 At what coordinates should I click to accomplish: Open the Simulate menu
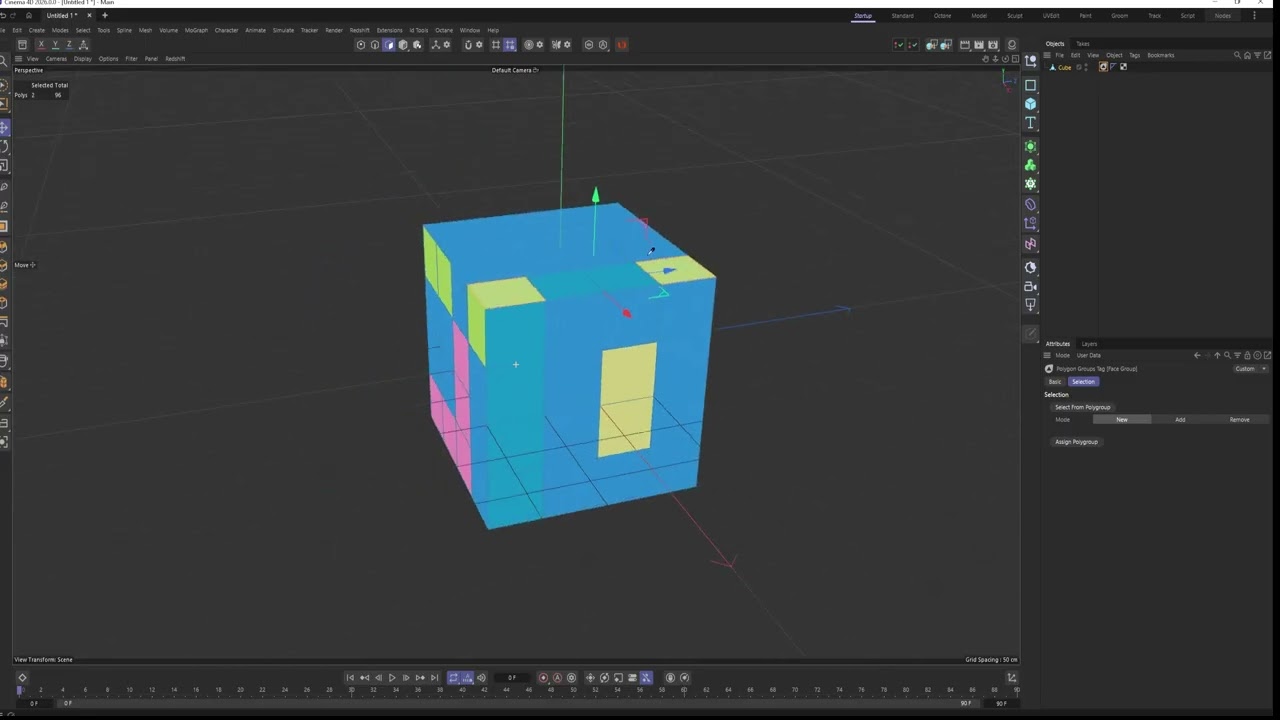[283, 30]
